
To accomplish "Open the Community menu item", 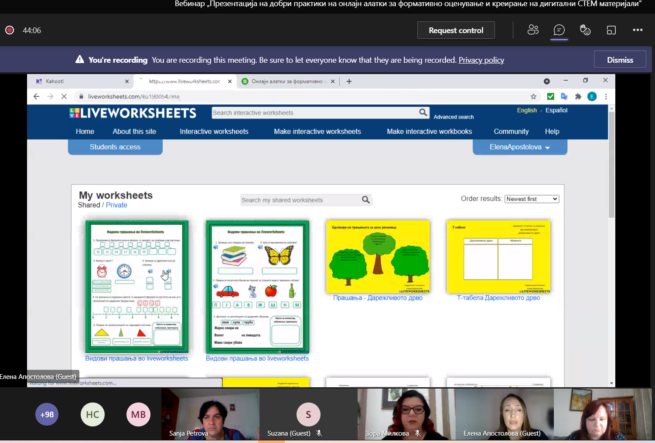I will (511, 131).
